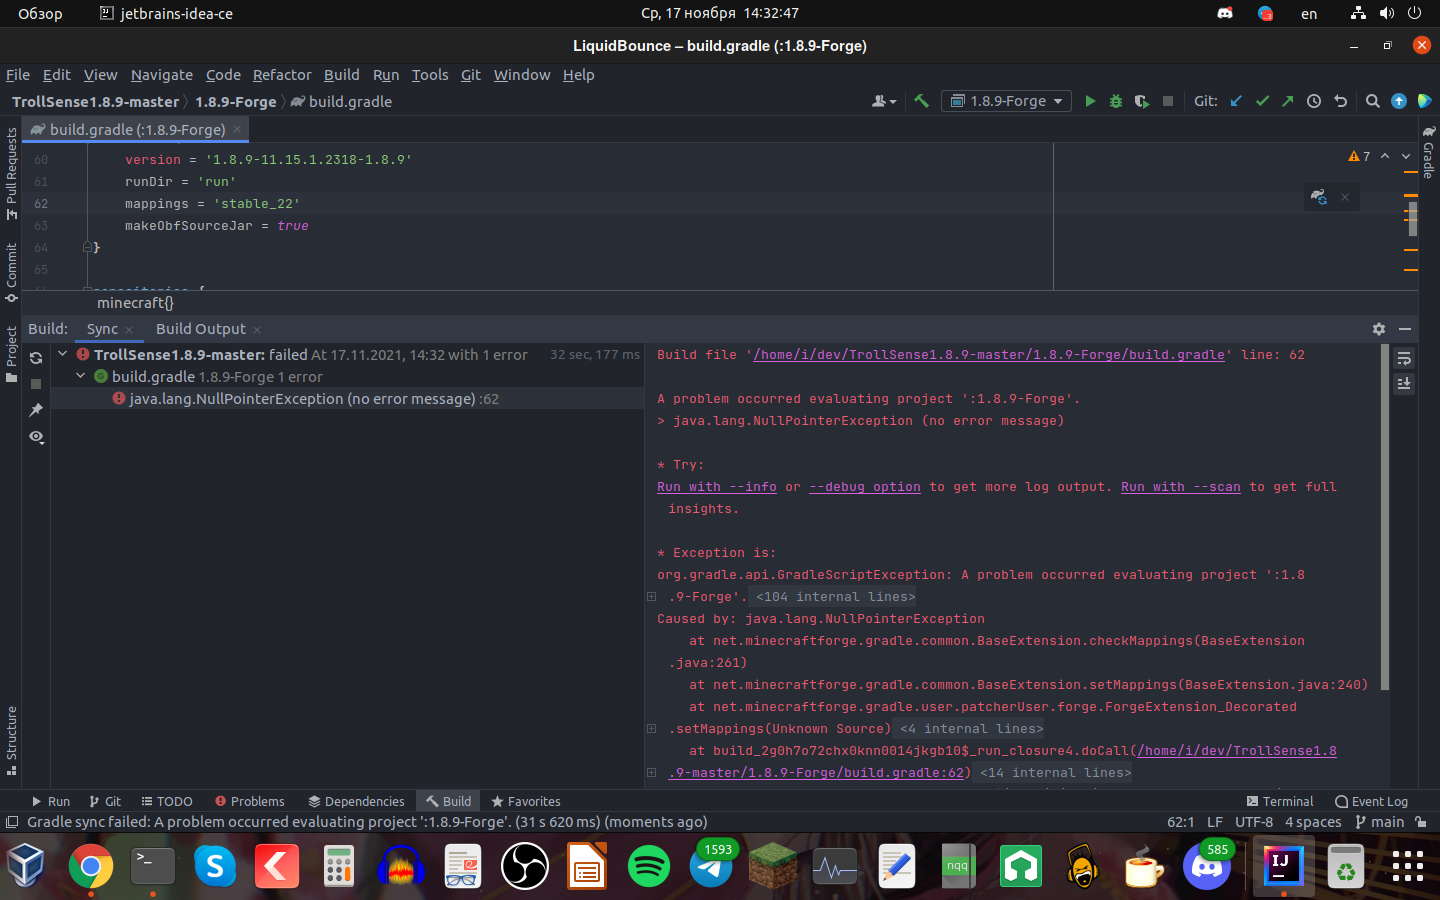Toggle soft-wrap in build output
Image resolution: width=1440 pixels, height=900 pixels.
pyautogui.click(x=1404, y=358)
